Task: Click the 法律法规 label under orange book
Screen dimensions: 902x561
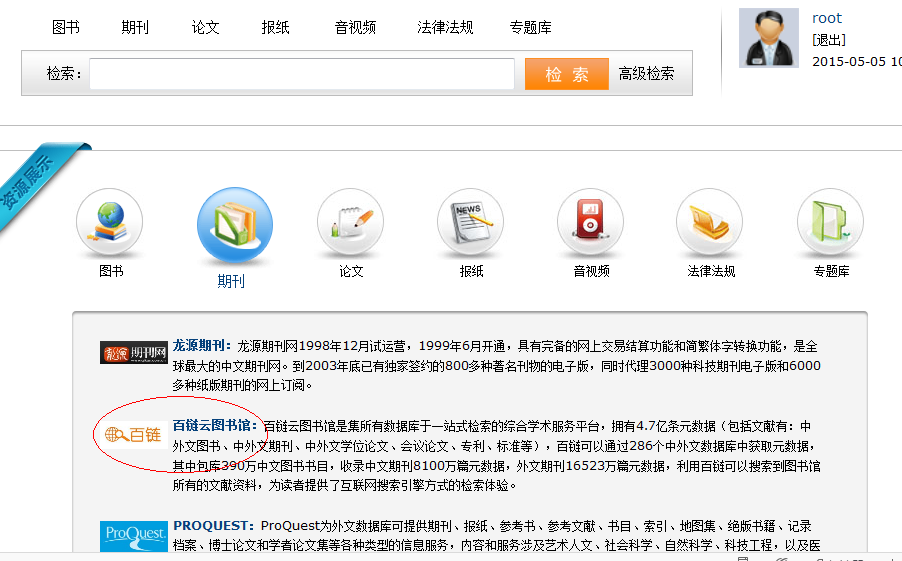Action: [711, 271]
